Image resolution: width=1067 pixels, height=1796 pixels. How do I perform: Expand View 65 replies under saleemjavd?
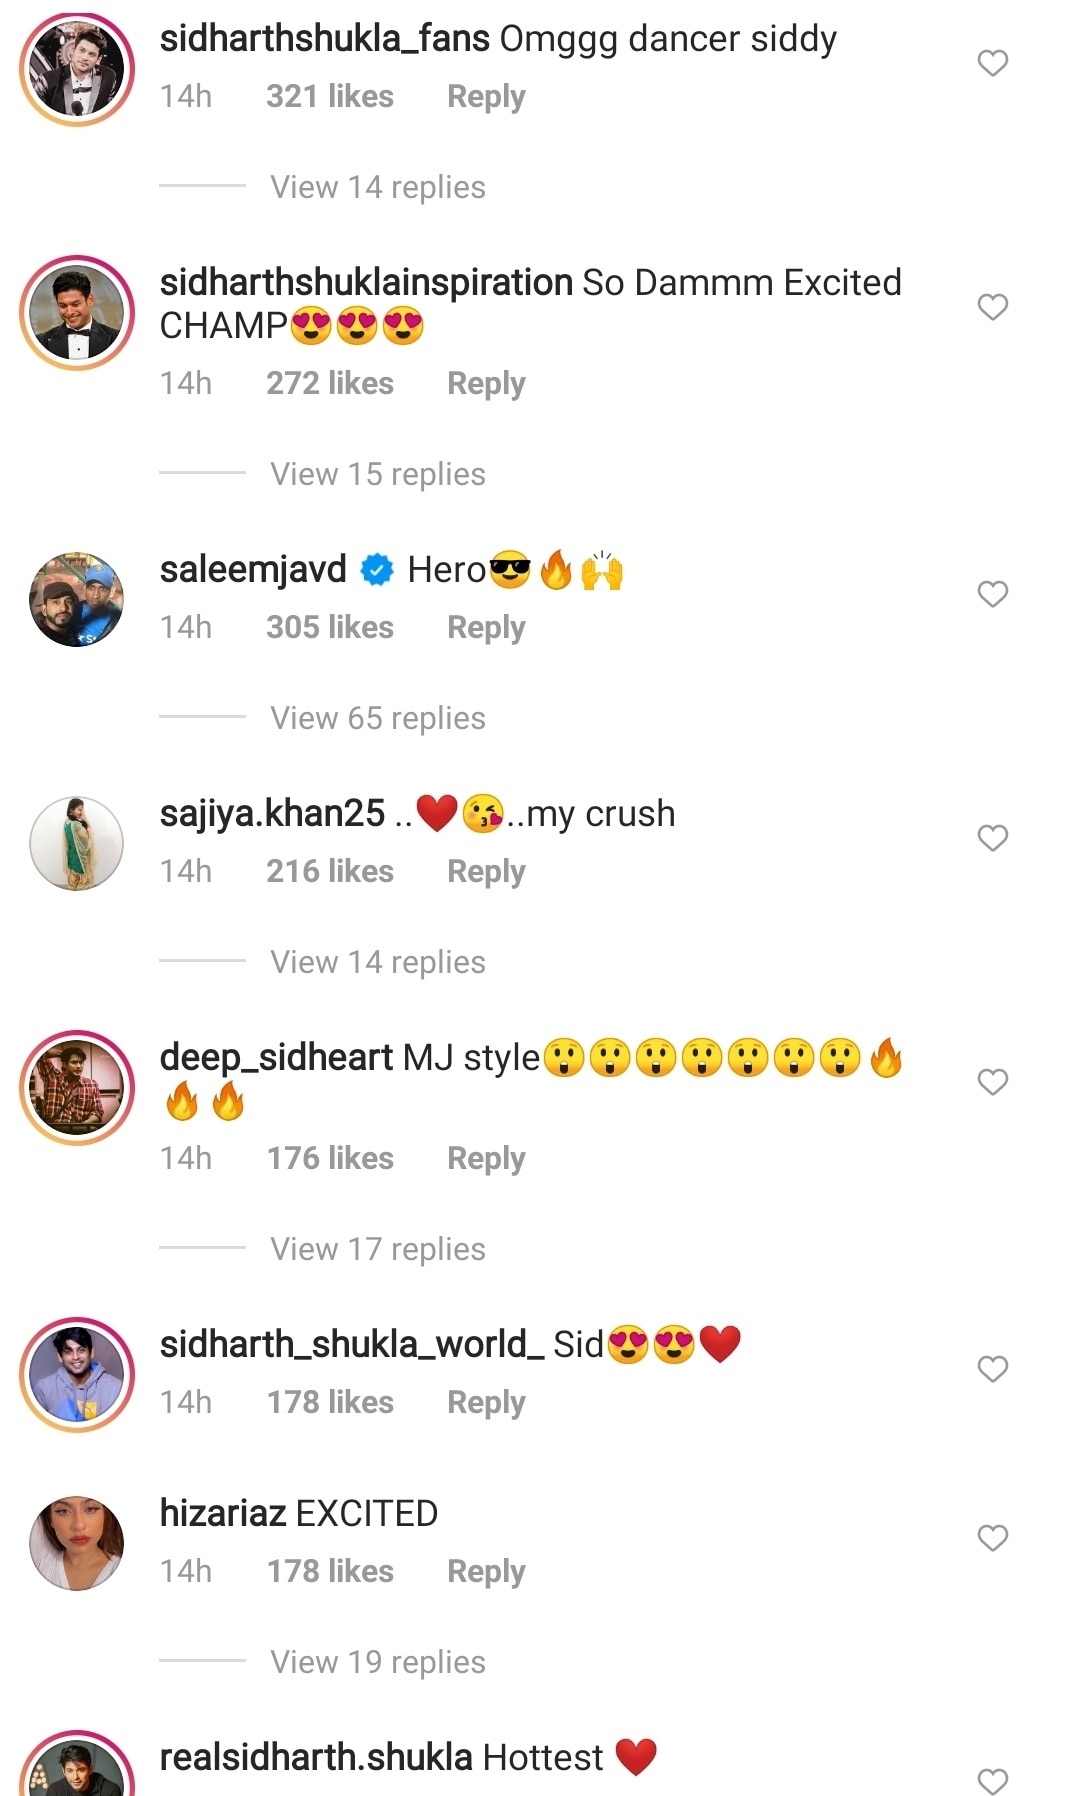pyautogui.click(x=377, y=718)
